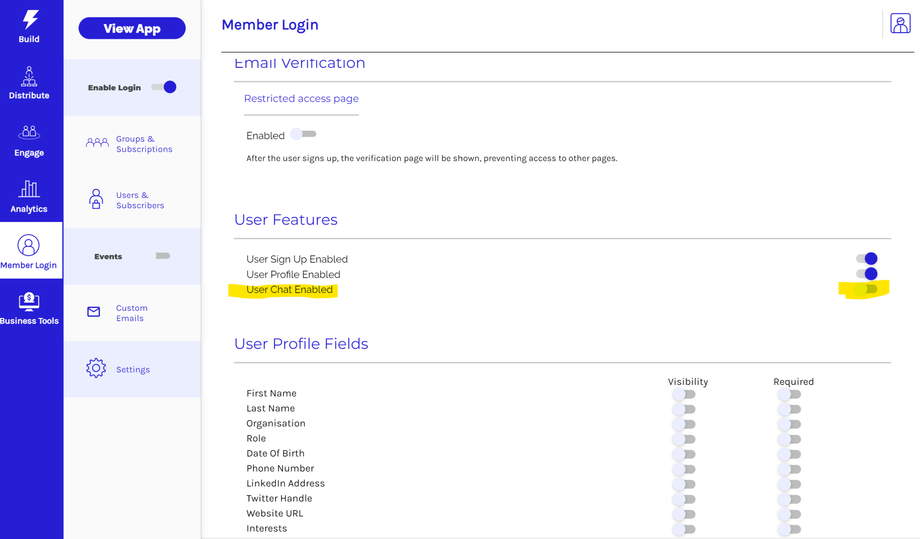The height and width of the screenshot is (539, 920).
Task: Open the Analytics bar chart icon
Action: (29, 188)
